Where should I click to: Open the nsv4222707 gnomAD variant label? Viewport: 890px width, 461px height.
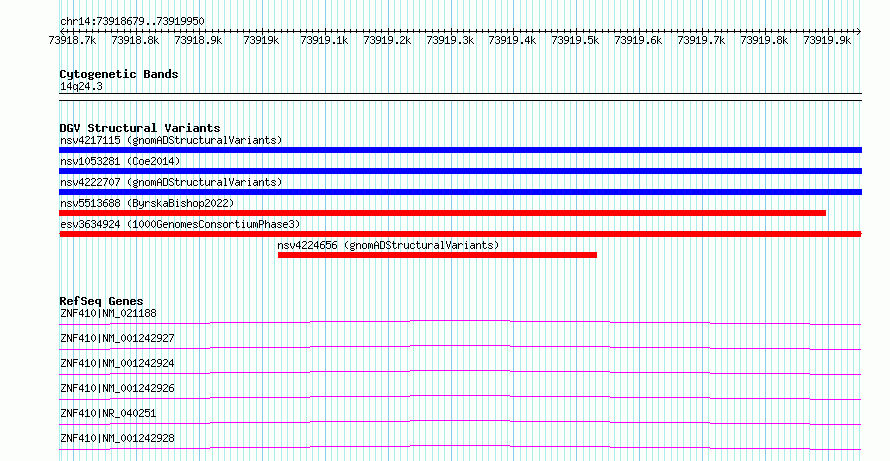pyautogui.click(x=171, y=182)
